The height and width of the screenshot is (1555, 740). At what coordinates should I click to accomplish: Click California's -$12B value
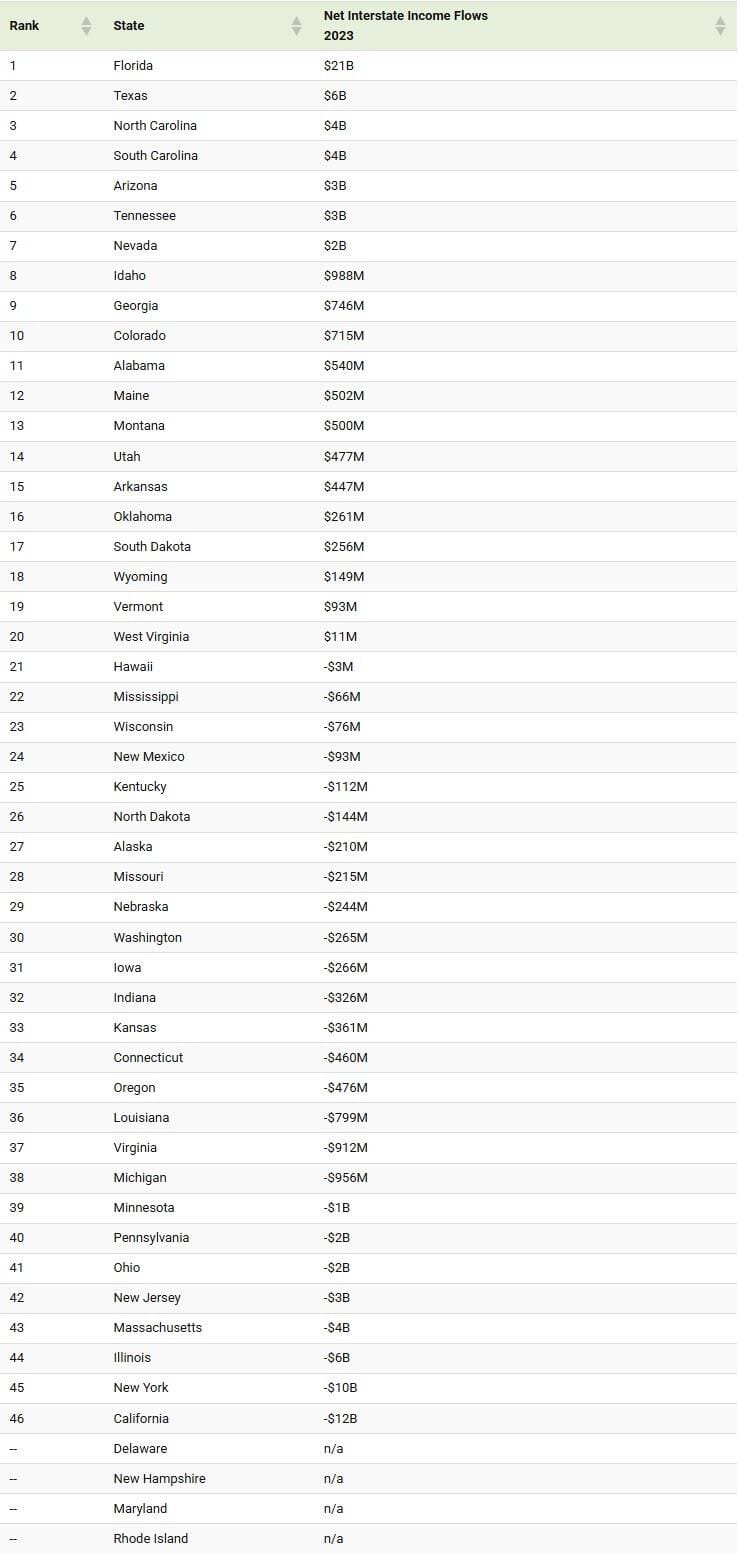coord(340,1419)
